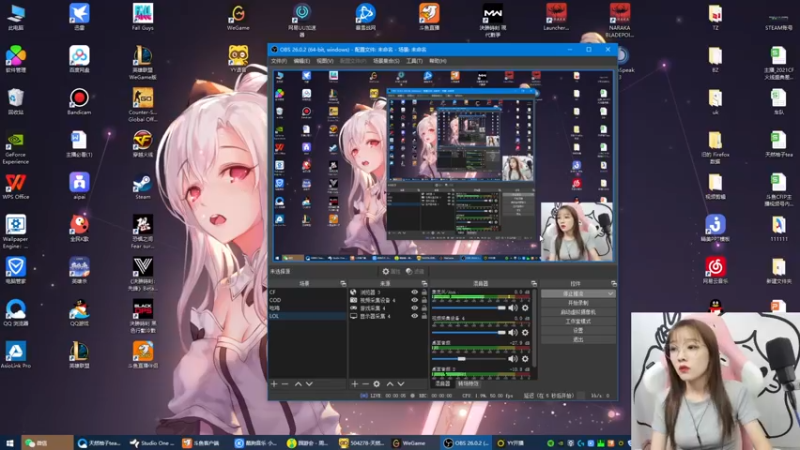800x450 pixels.
Task: Open gear settings for 麦克风/Aux channel
Action: 525,308
